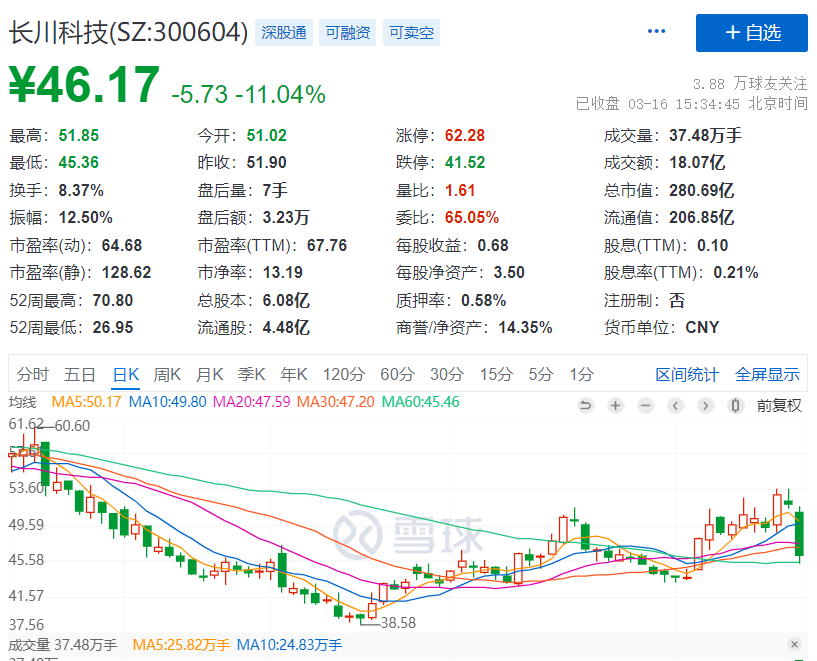
Task: Close the volume panel with X
Action: pyautogui.click(x=794, y=644)
